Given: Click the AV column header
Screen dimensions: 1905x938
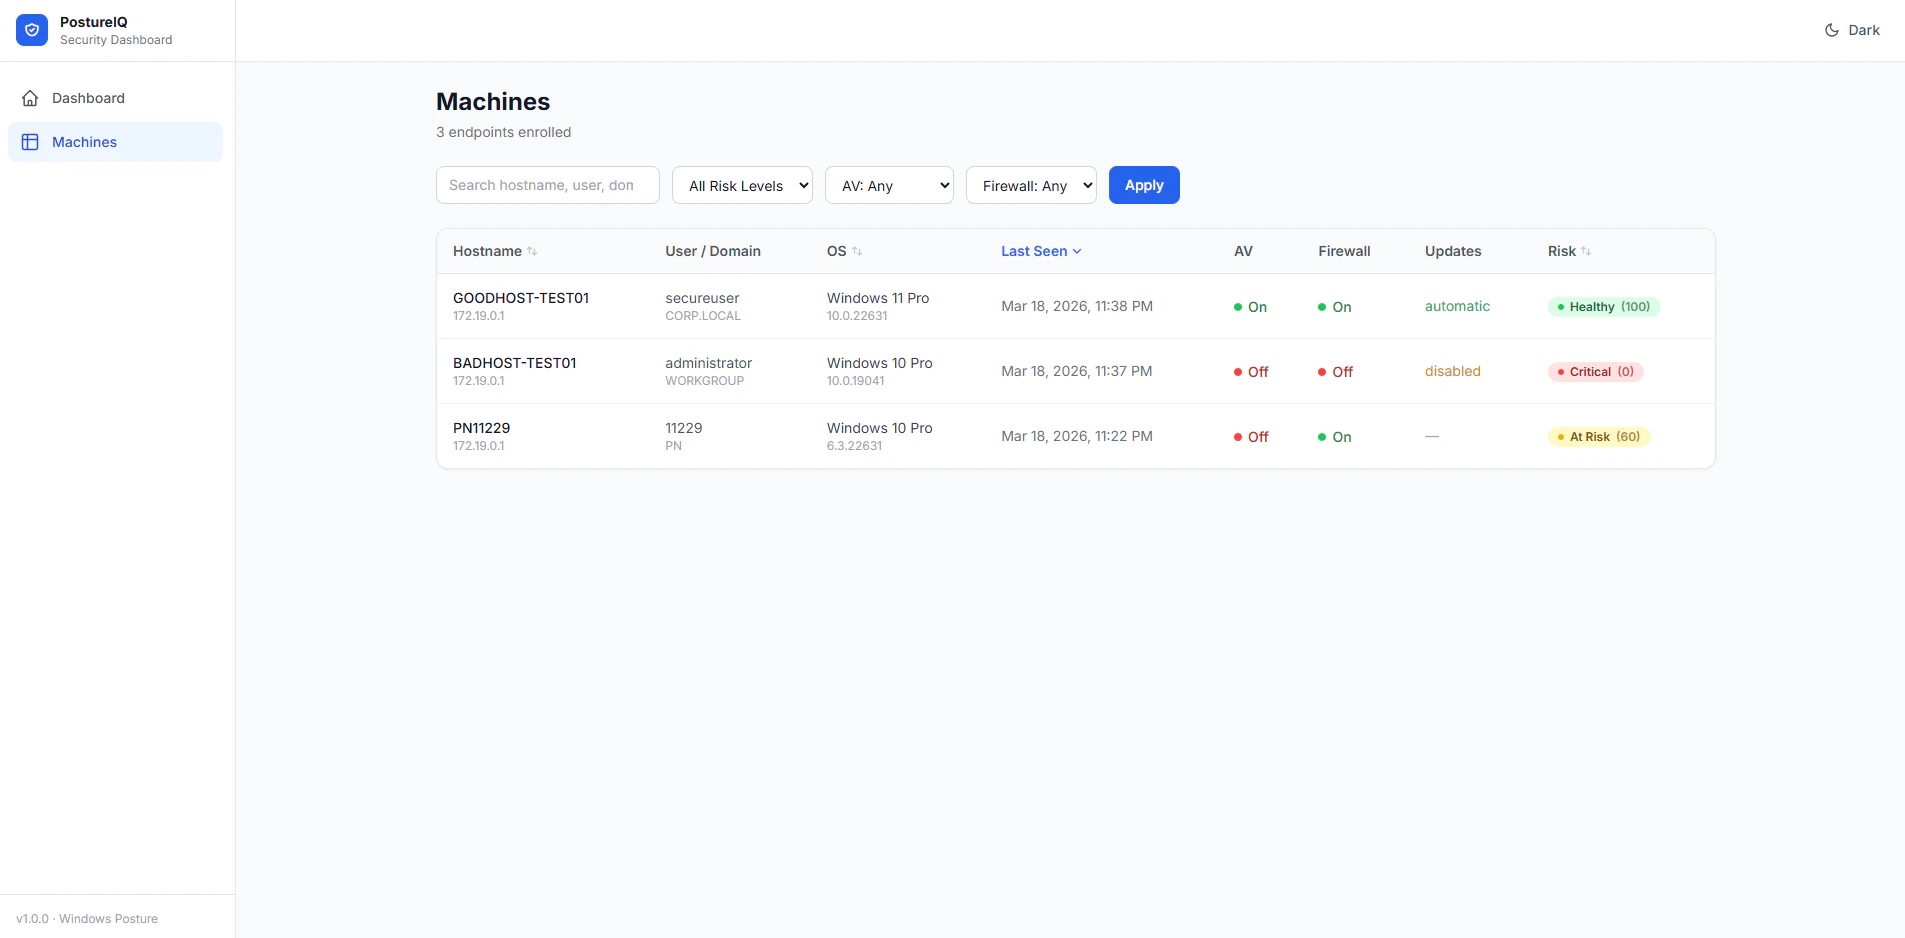Looking at the screenshot, I should [x=1243, y=251].
